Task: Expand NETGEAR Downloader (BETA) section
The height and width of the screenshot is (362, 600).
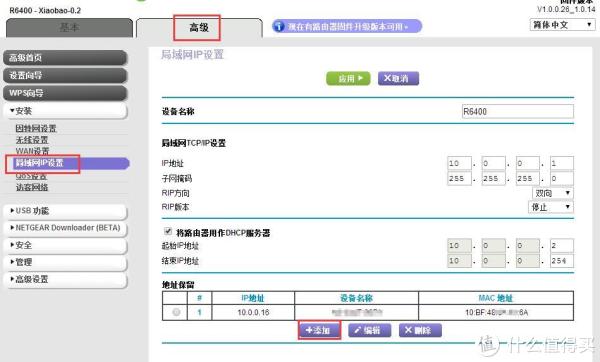Action: (65, 228)
